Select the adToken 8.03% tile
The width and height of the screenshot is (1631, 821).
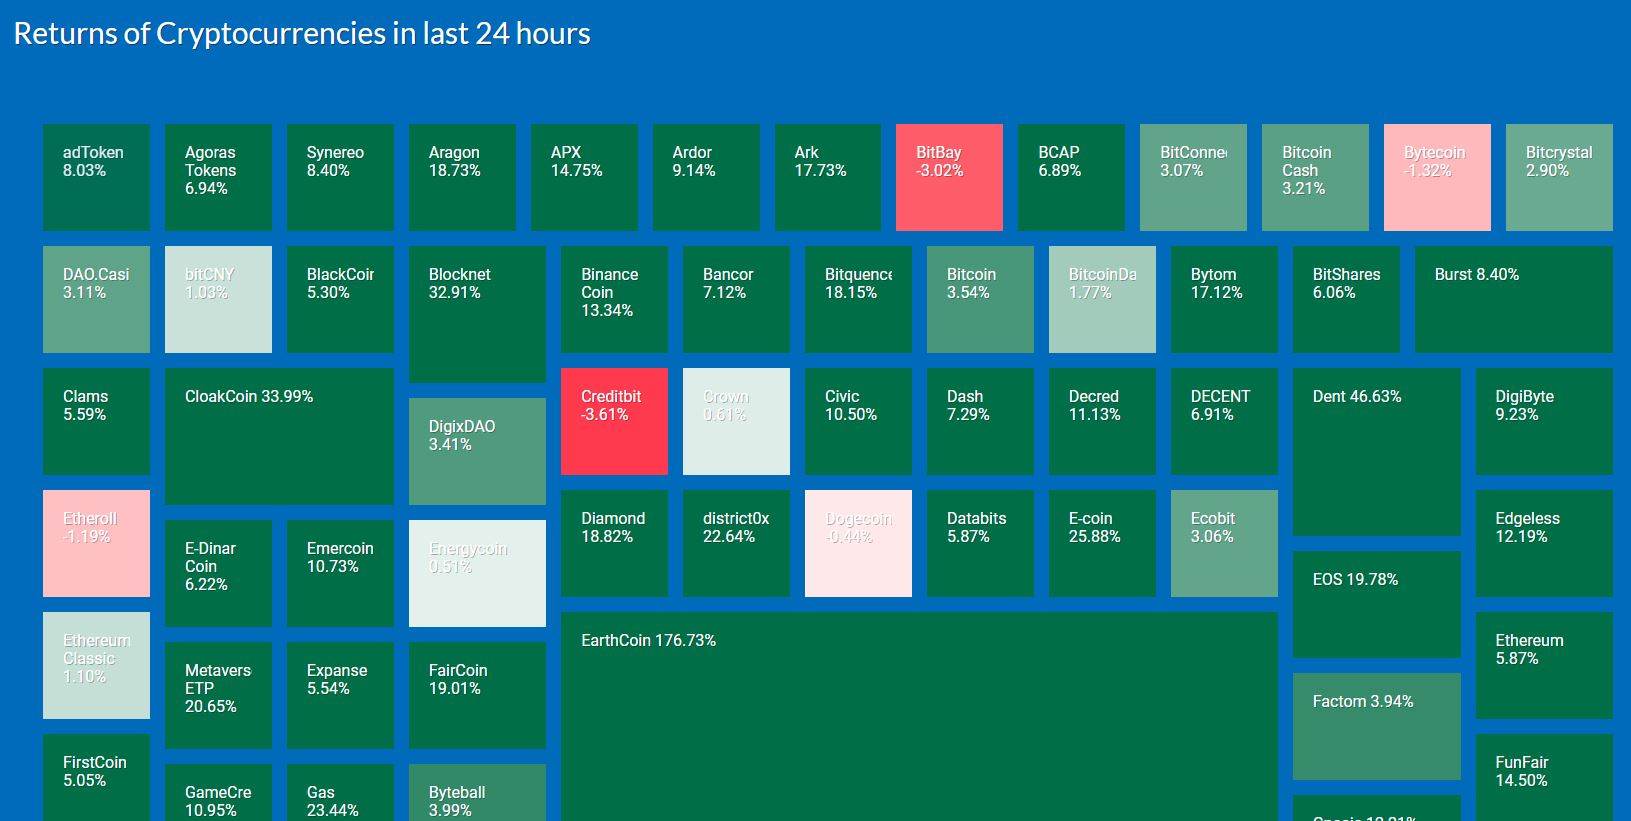[96, 177]
